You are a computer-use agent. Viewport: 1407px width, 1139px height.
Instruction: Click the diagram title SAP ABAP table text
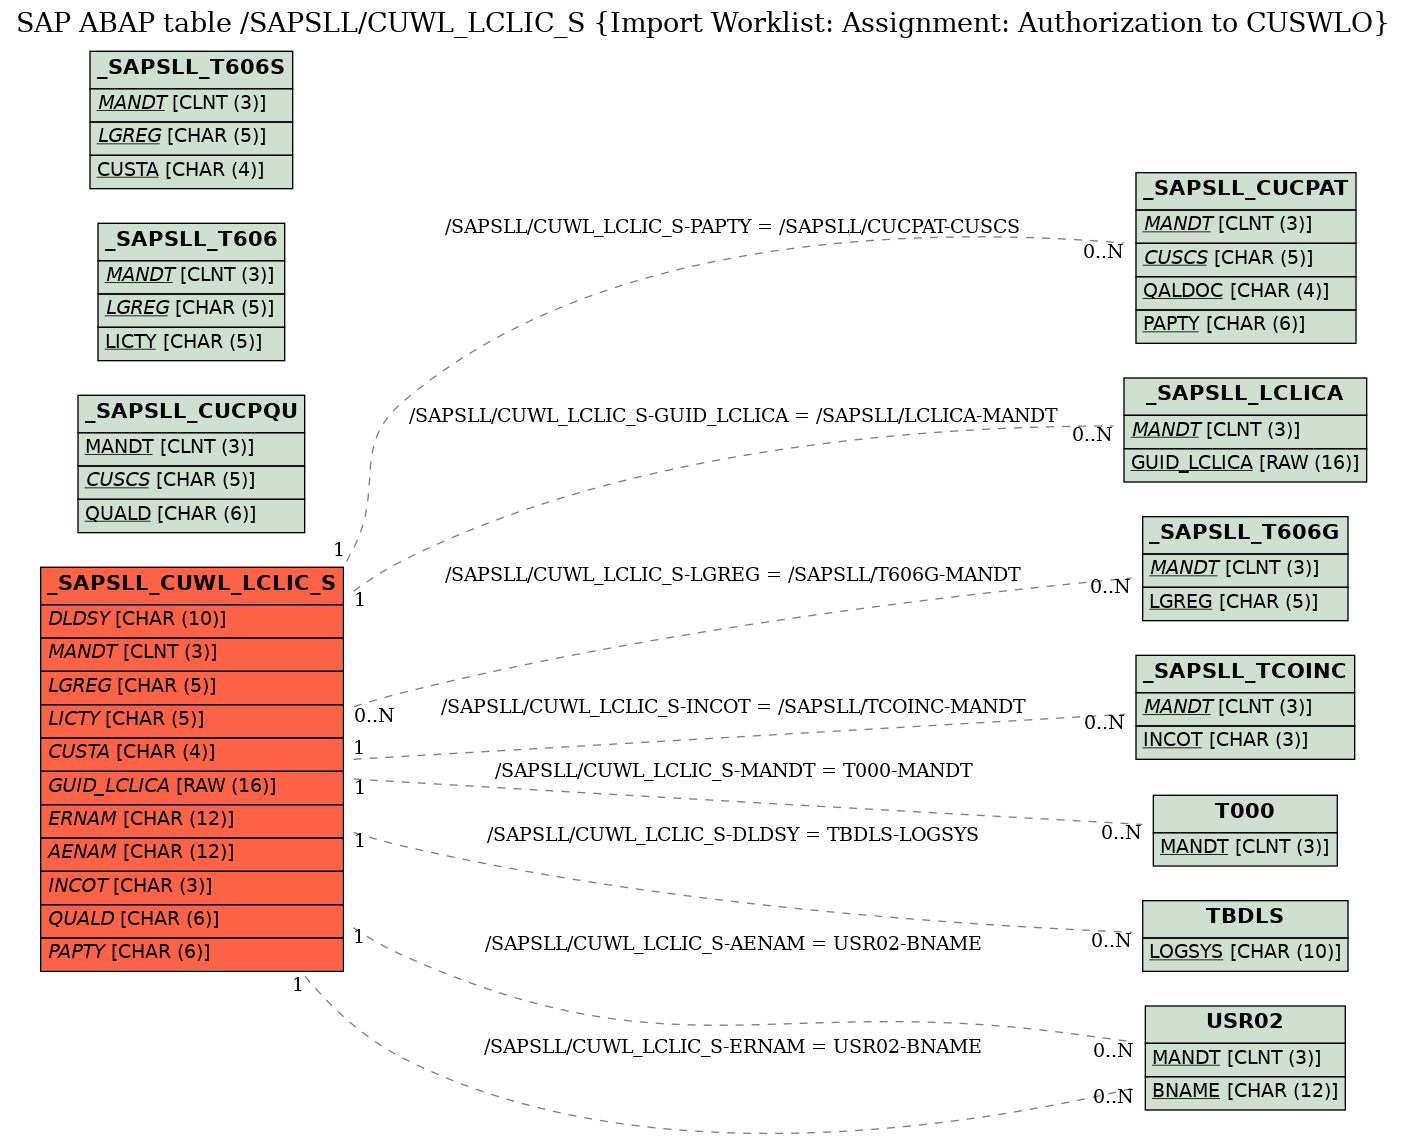(703, 23)
